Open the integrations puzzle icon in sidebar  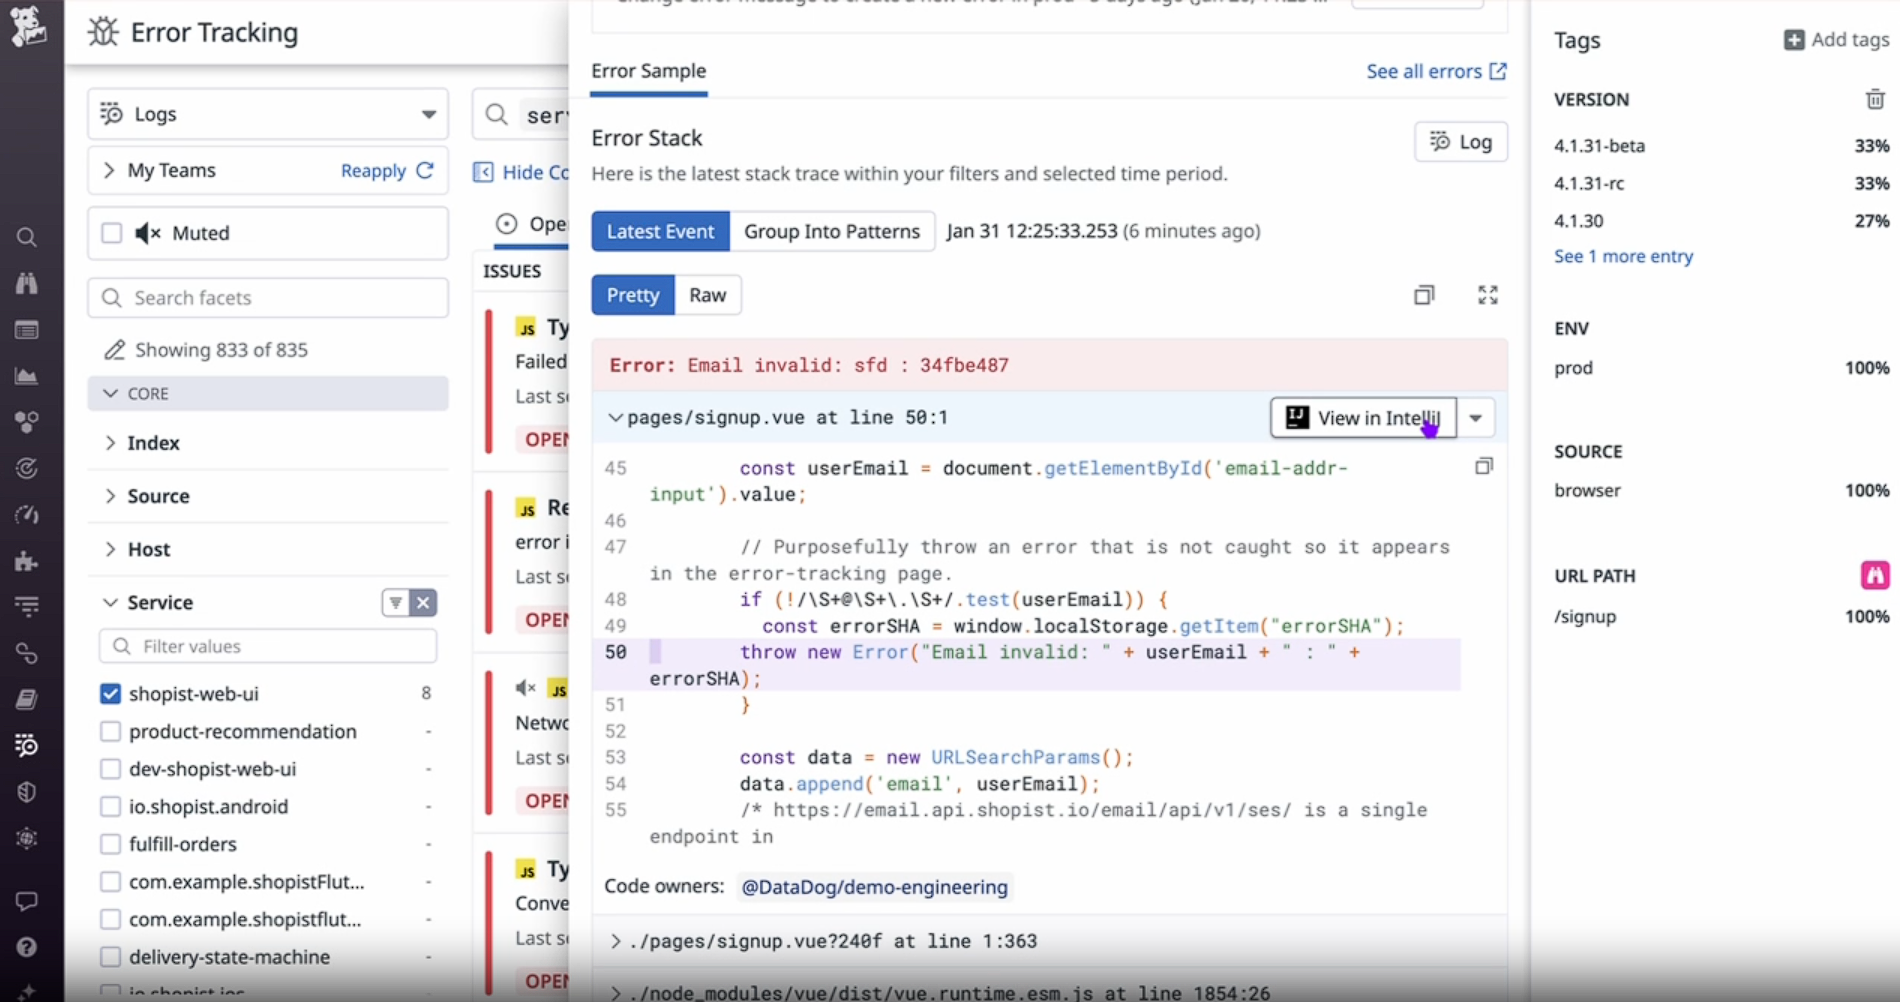point(27,561)
